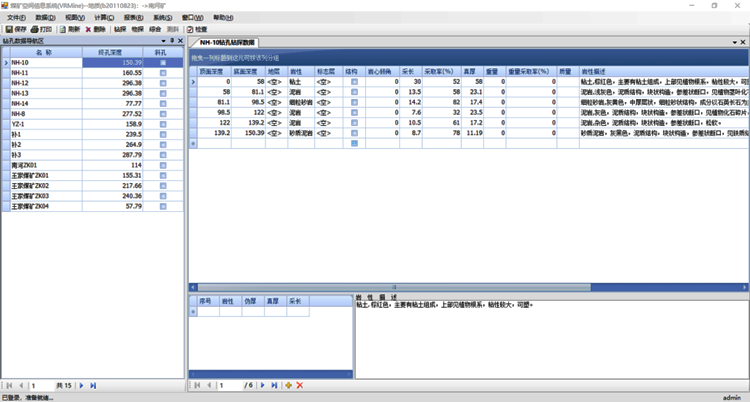750x402 pixels.
Task: Open the 数据(D) menu
Action: [x=45, y=18]
